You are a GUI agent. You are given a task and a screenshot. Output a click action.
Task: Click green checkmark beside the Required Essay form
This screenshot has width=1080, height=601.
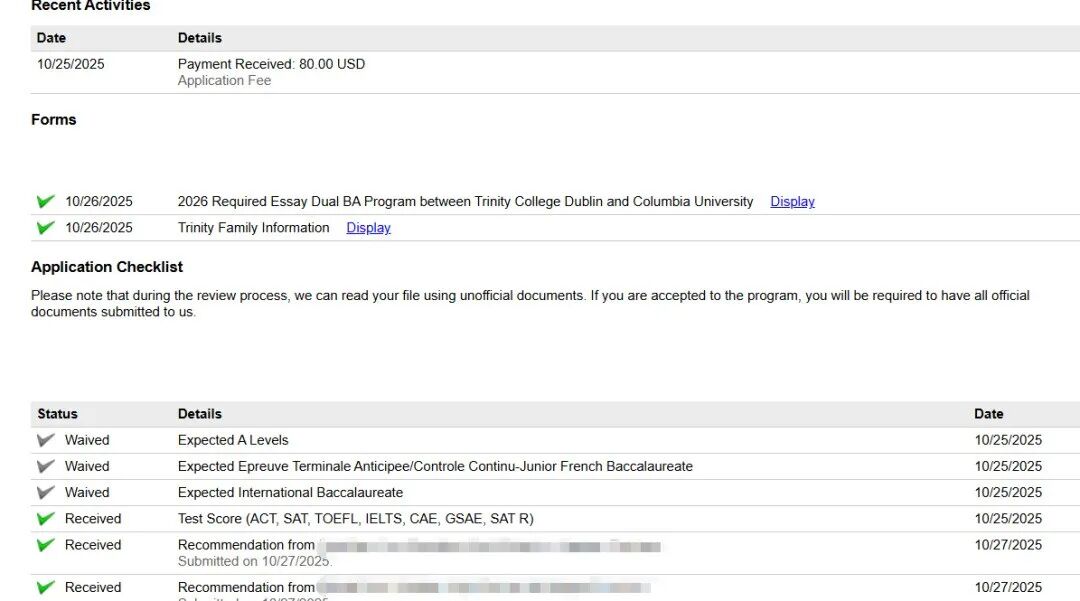(x=45, y=201)
